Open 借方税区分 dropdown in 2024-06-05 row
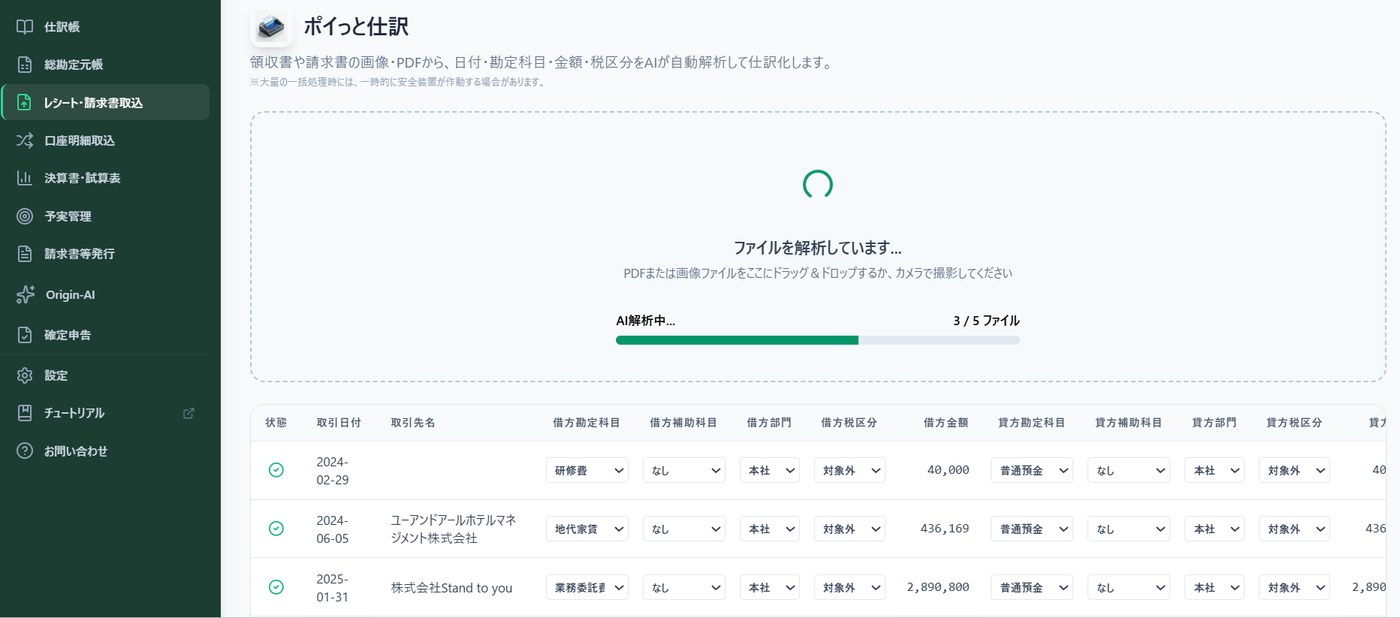Viewport: 1400px width, 618px height. 849,529
